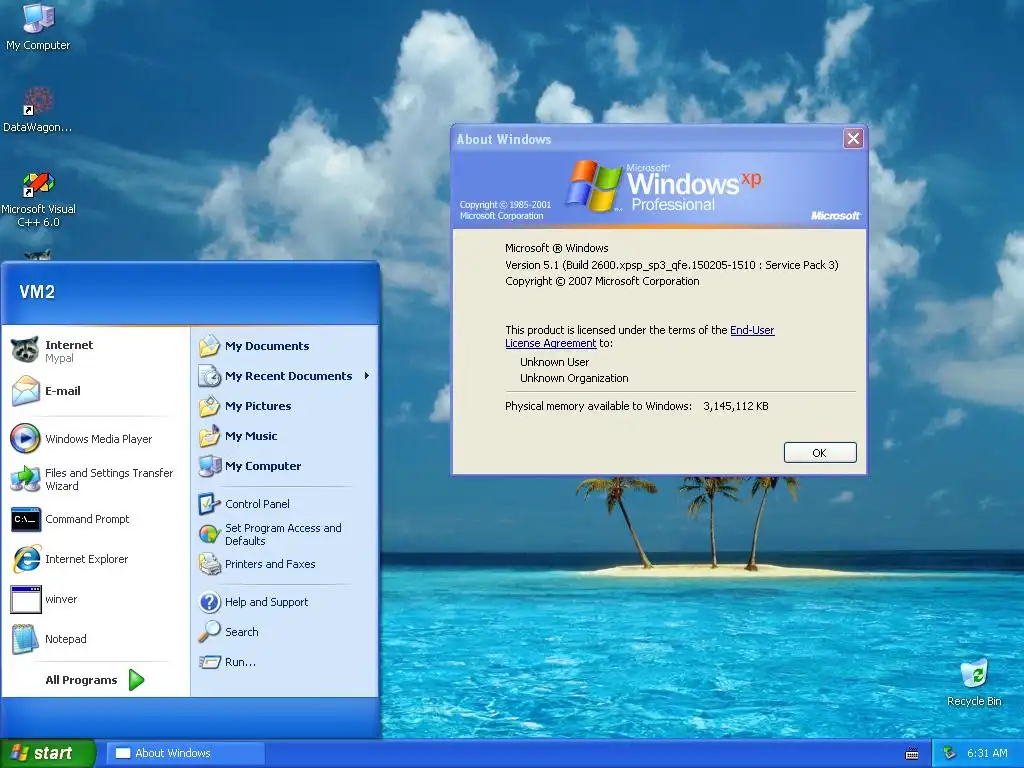Launch Internet Explorer

(97, 559)
